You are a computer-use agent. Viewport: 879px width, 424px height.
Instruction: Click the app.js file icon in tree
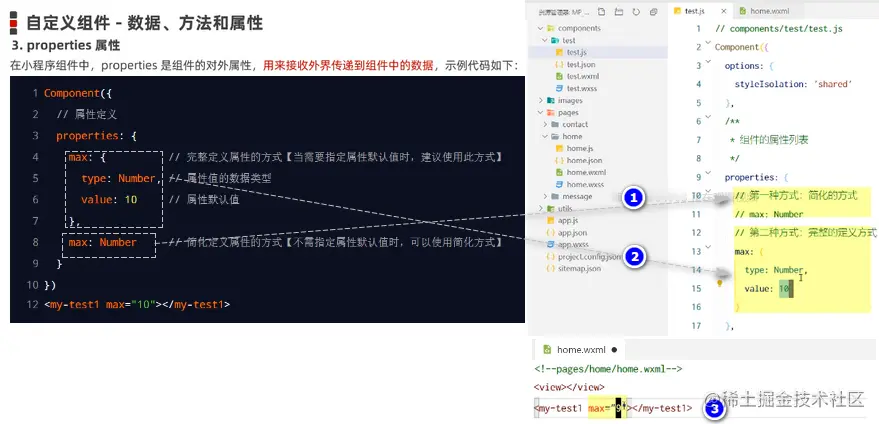tap(550, 220)
